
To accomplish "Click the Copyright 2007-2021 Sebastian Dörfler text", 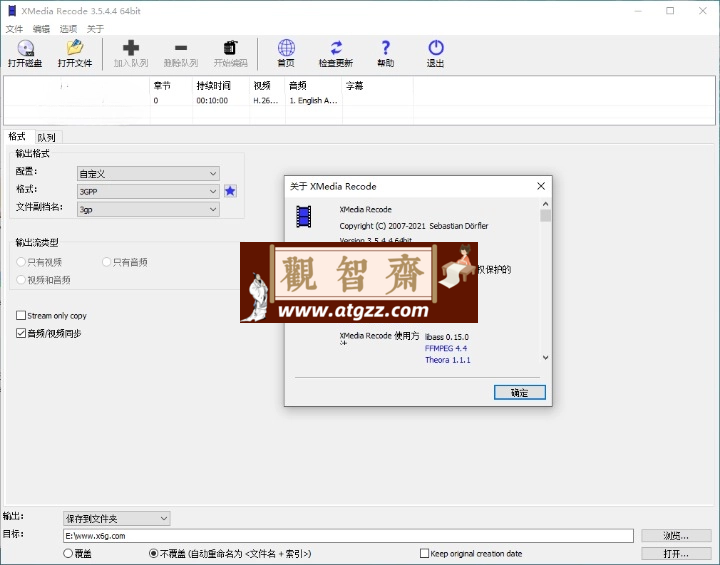I will pos(414,226).
